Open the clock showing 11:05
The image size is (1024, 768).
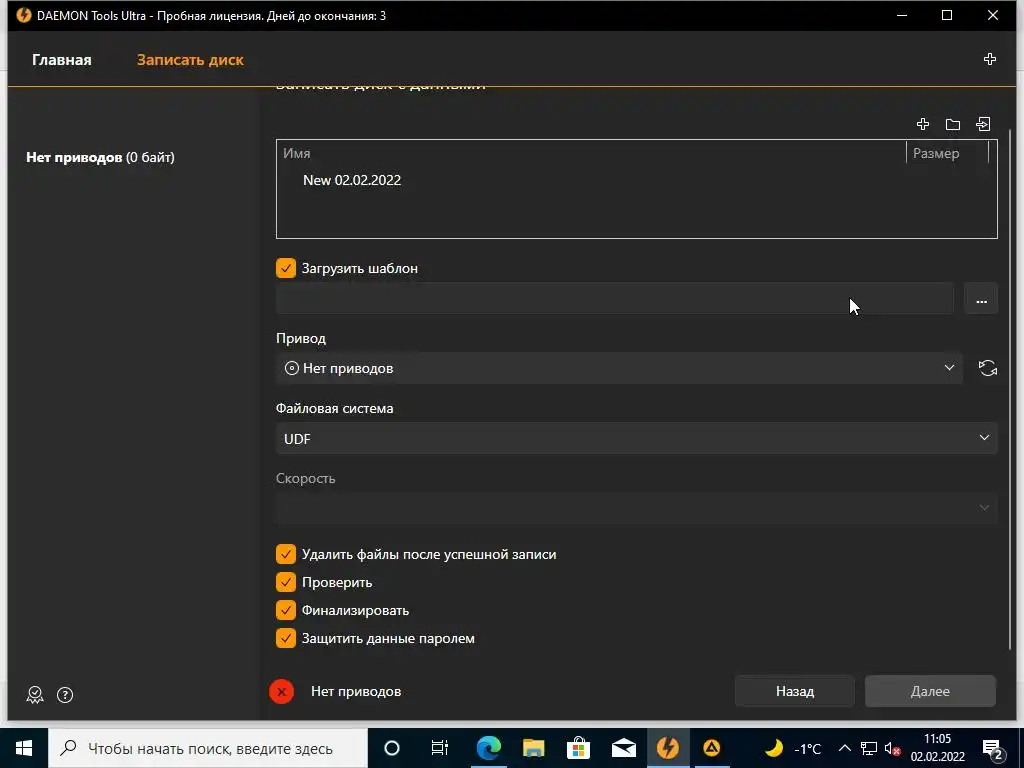938,748
